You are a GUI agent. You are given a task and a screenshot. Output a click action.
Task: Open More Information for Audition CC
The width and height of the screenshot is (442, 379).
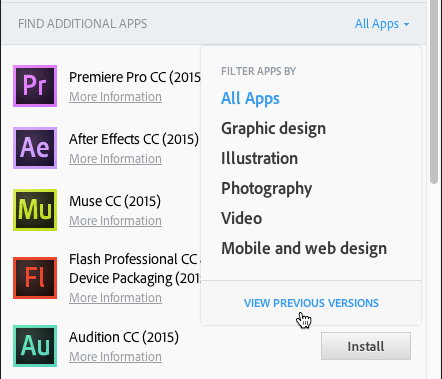pos(115,357)
